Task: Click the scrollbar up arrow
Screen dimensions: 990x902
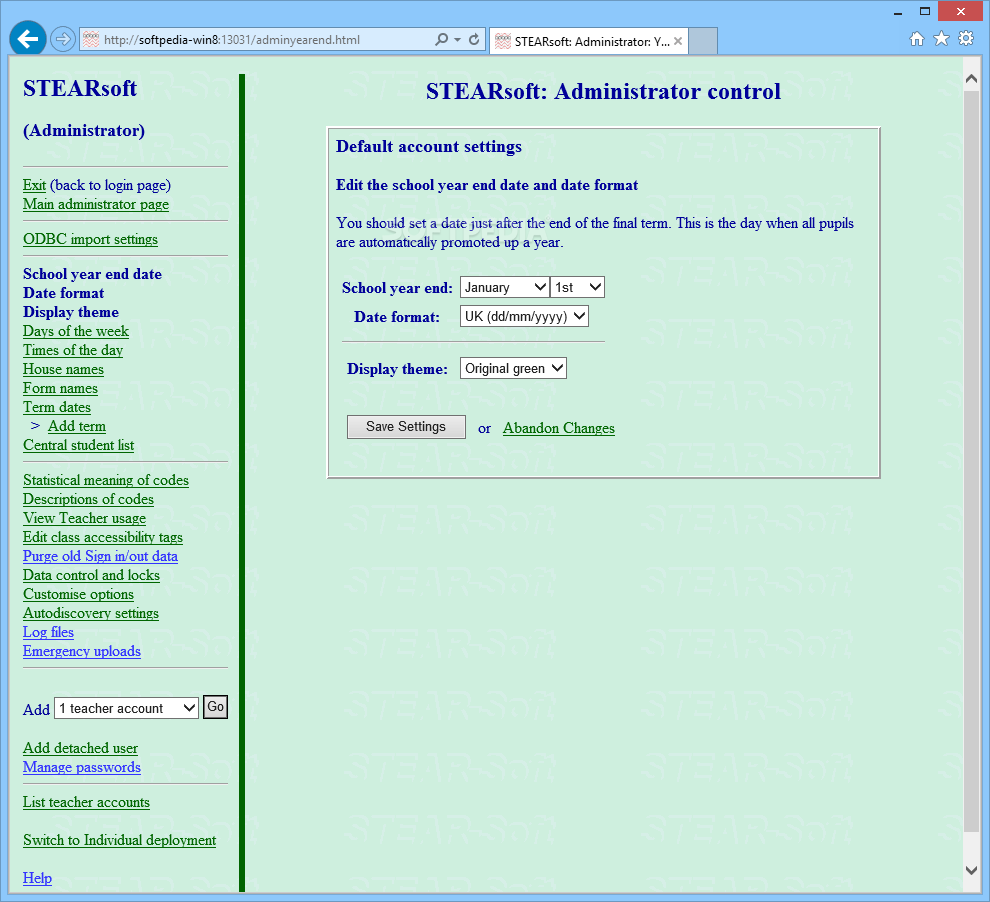Action: (x=972, y=79)
